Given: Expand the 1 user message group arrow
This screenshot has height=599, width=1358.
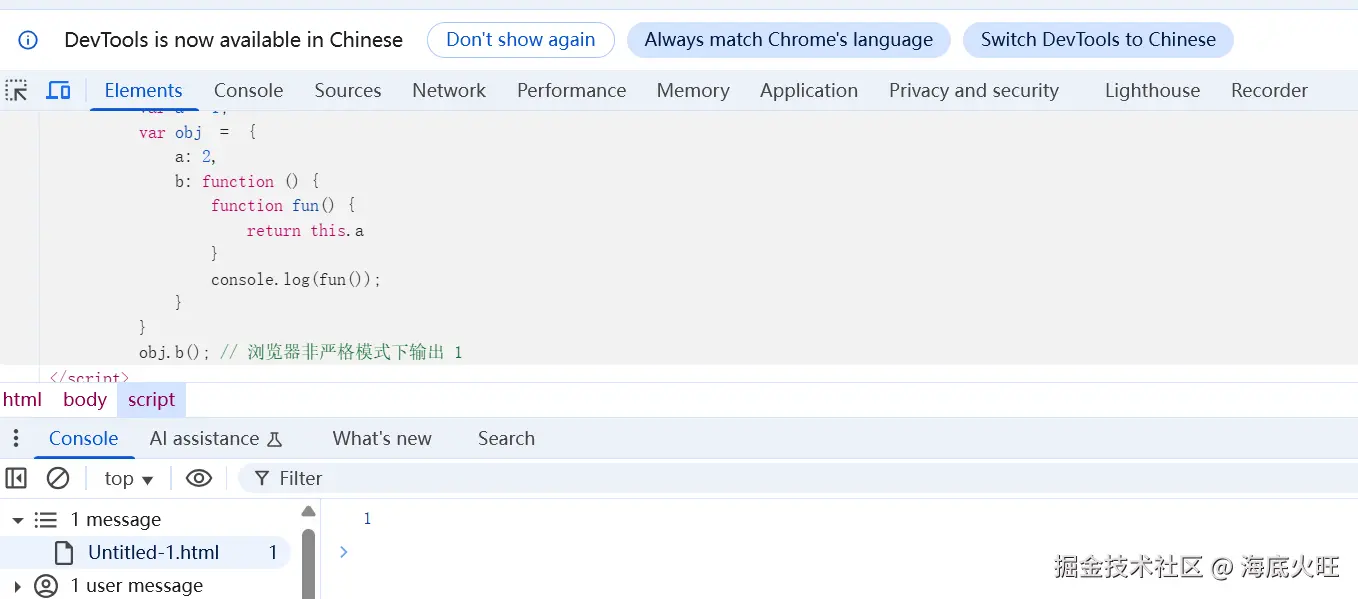Looking at the screenshot, I should pos(17,586).
